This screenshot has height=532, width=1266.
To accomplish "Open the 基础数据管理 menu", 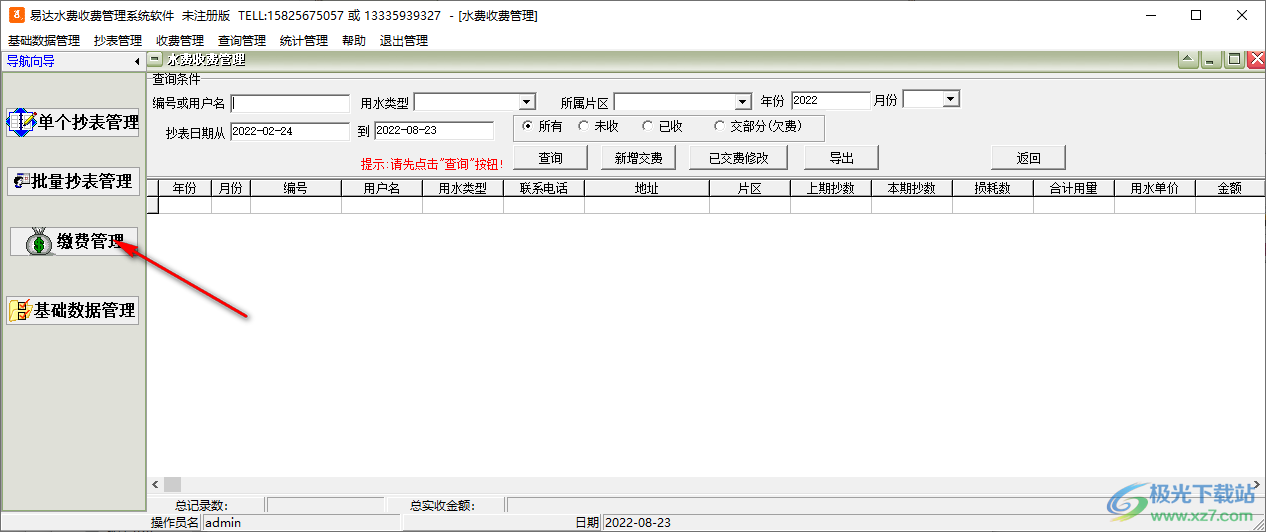I will pyautogui.click(x=44, y=41).
